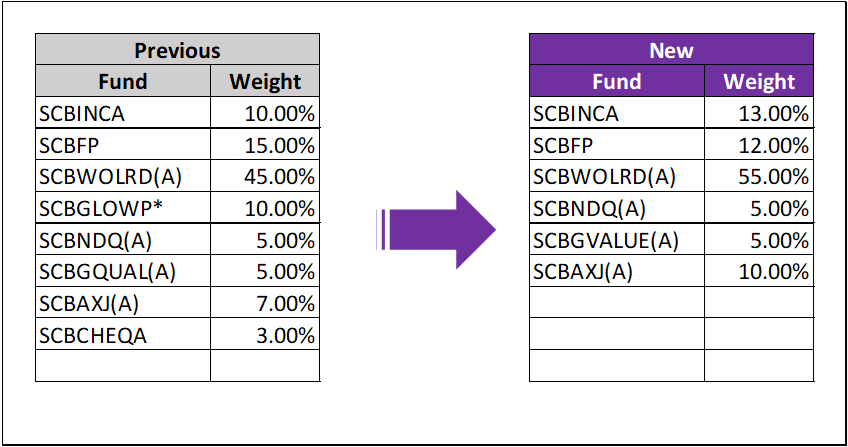
Task: Click SCBWOLRD(A) in the New table
Action: point(617,177)
